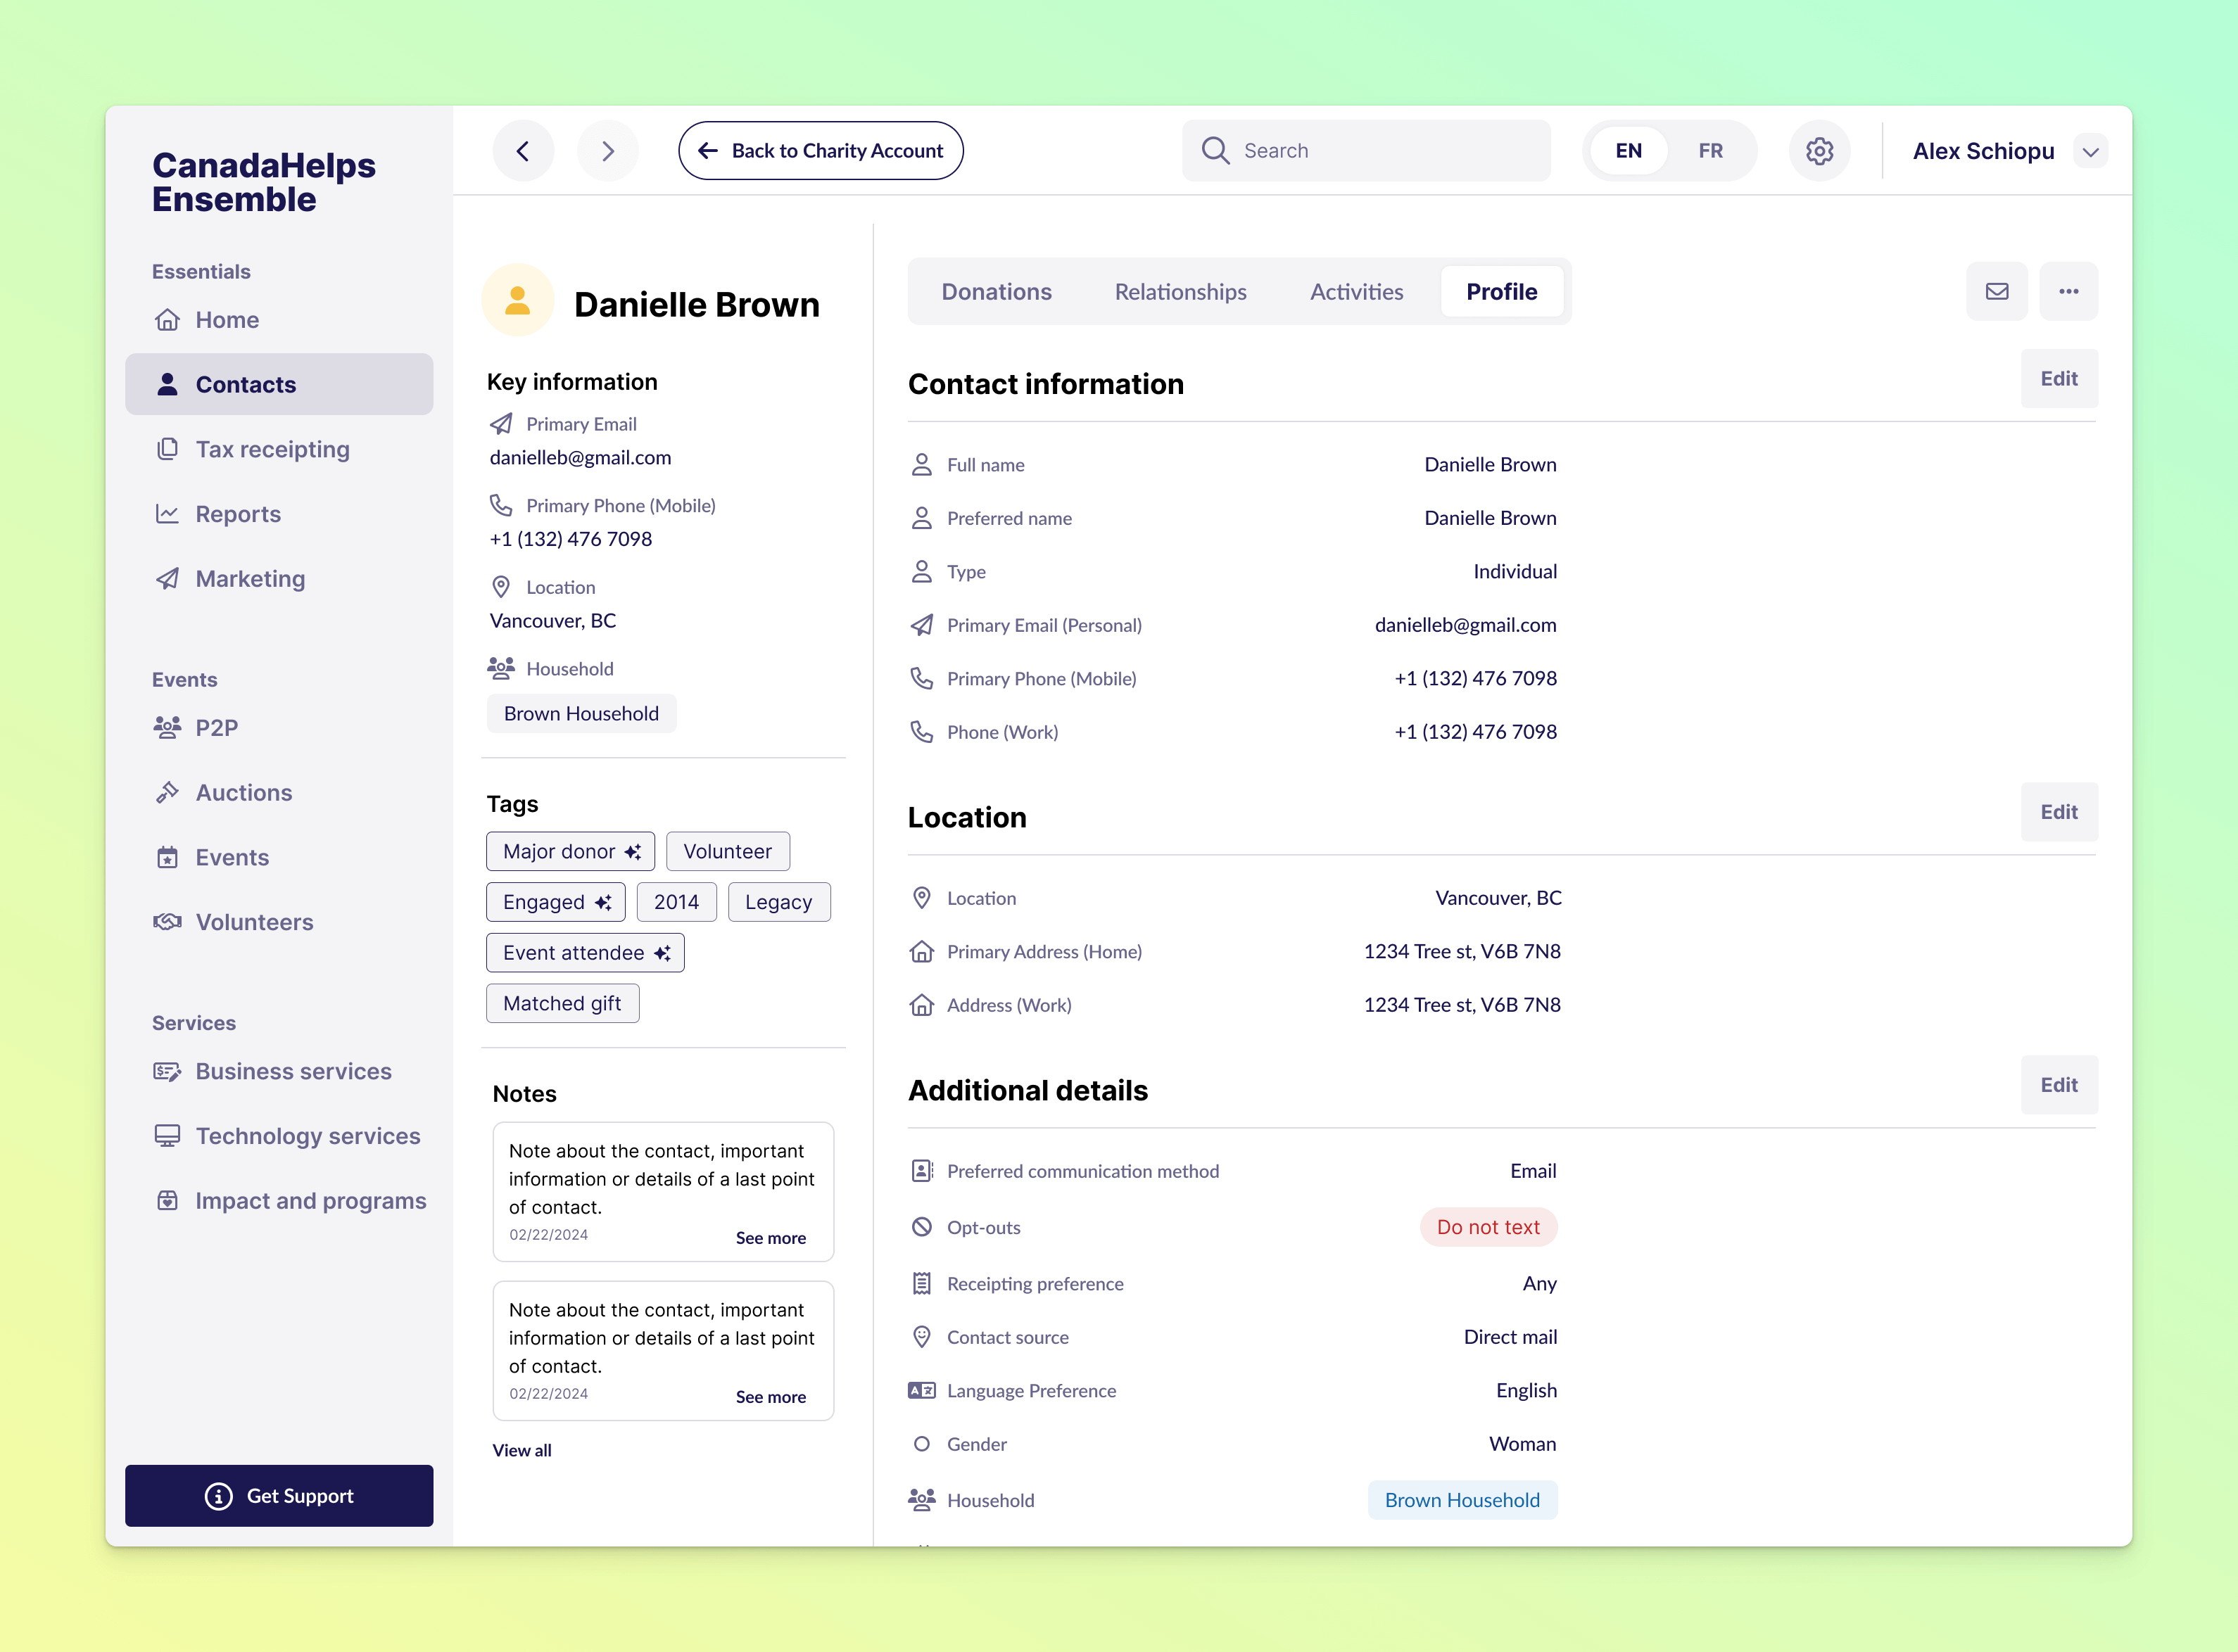Expand the Alex Schiopu account dropdown
The width and height of the screenshot is (2238, 1652).
click(2090, 152)
